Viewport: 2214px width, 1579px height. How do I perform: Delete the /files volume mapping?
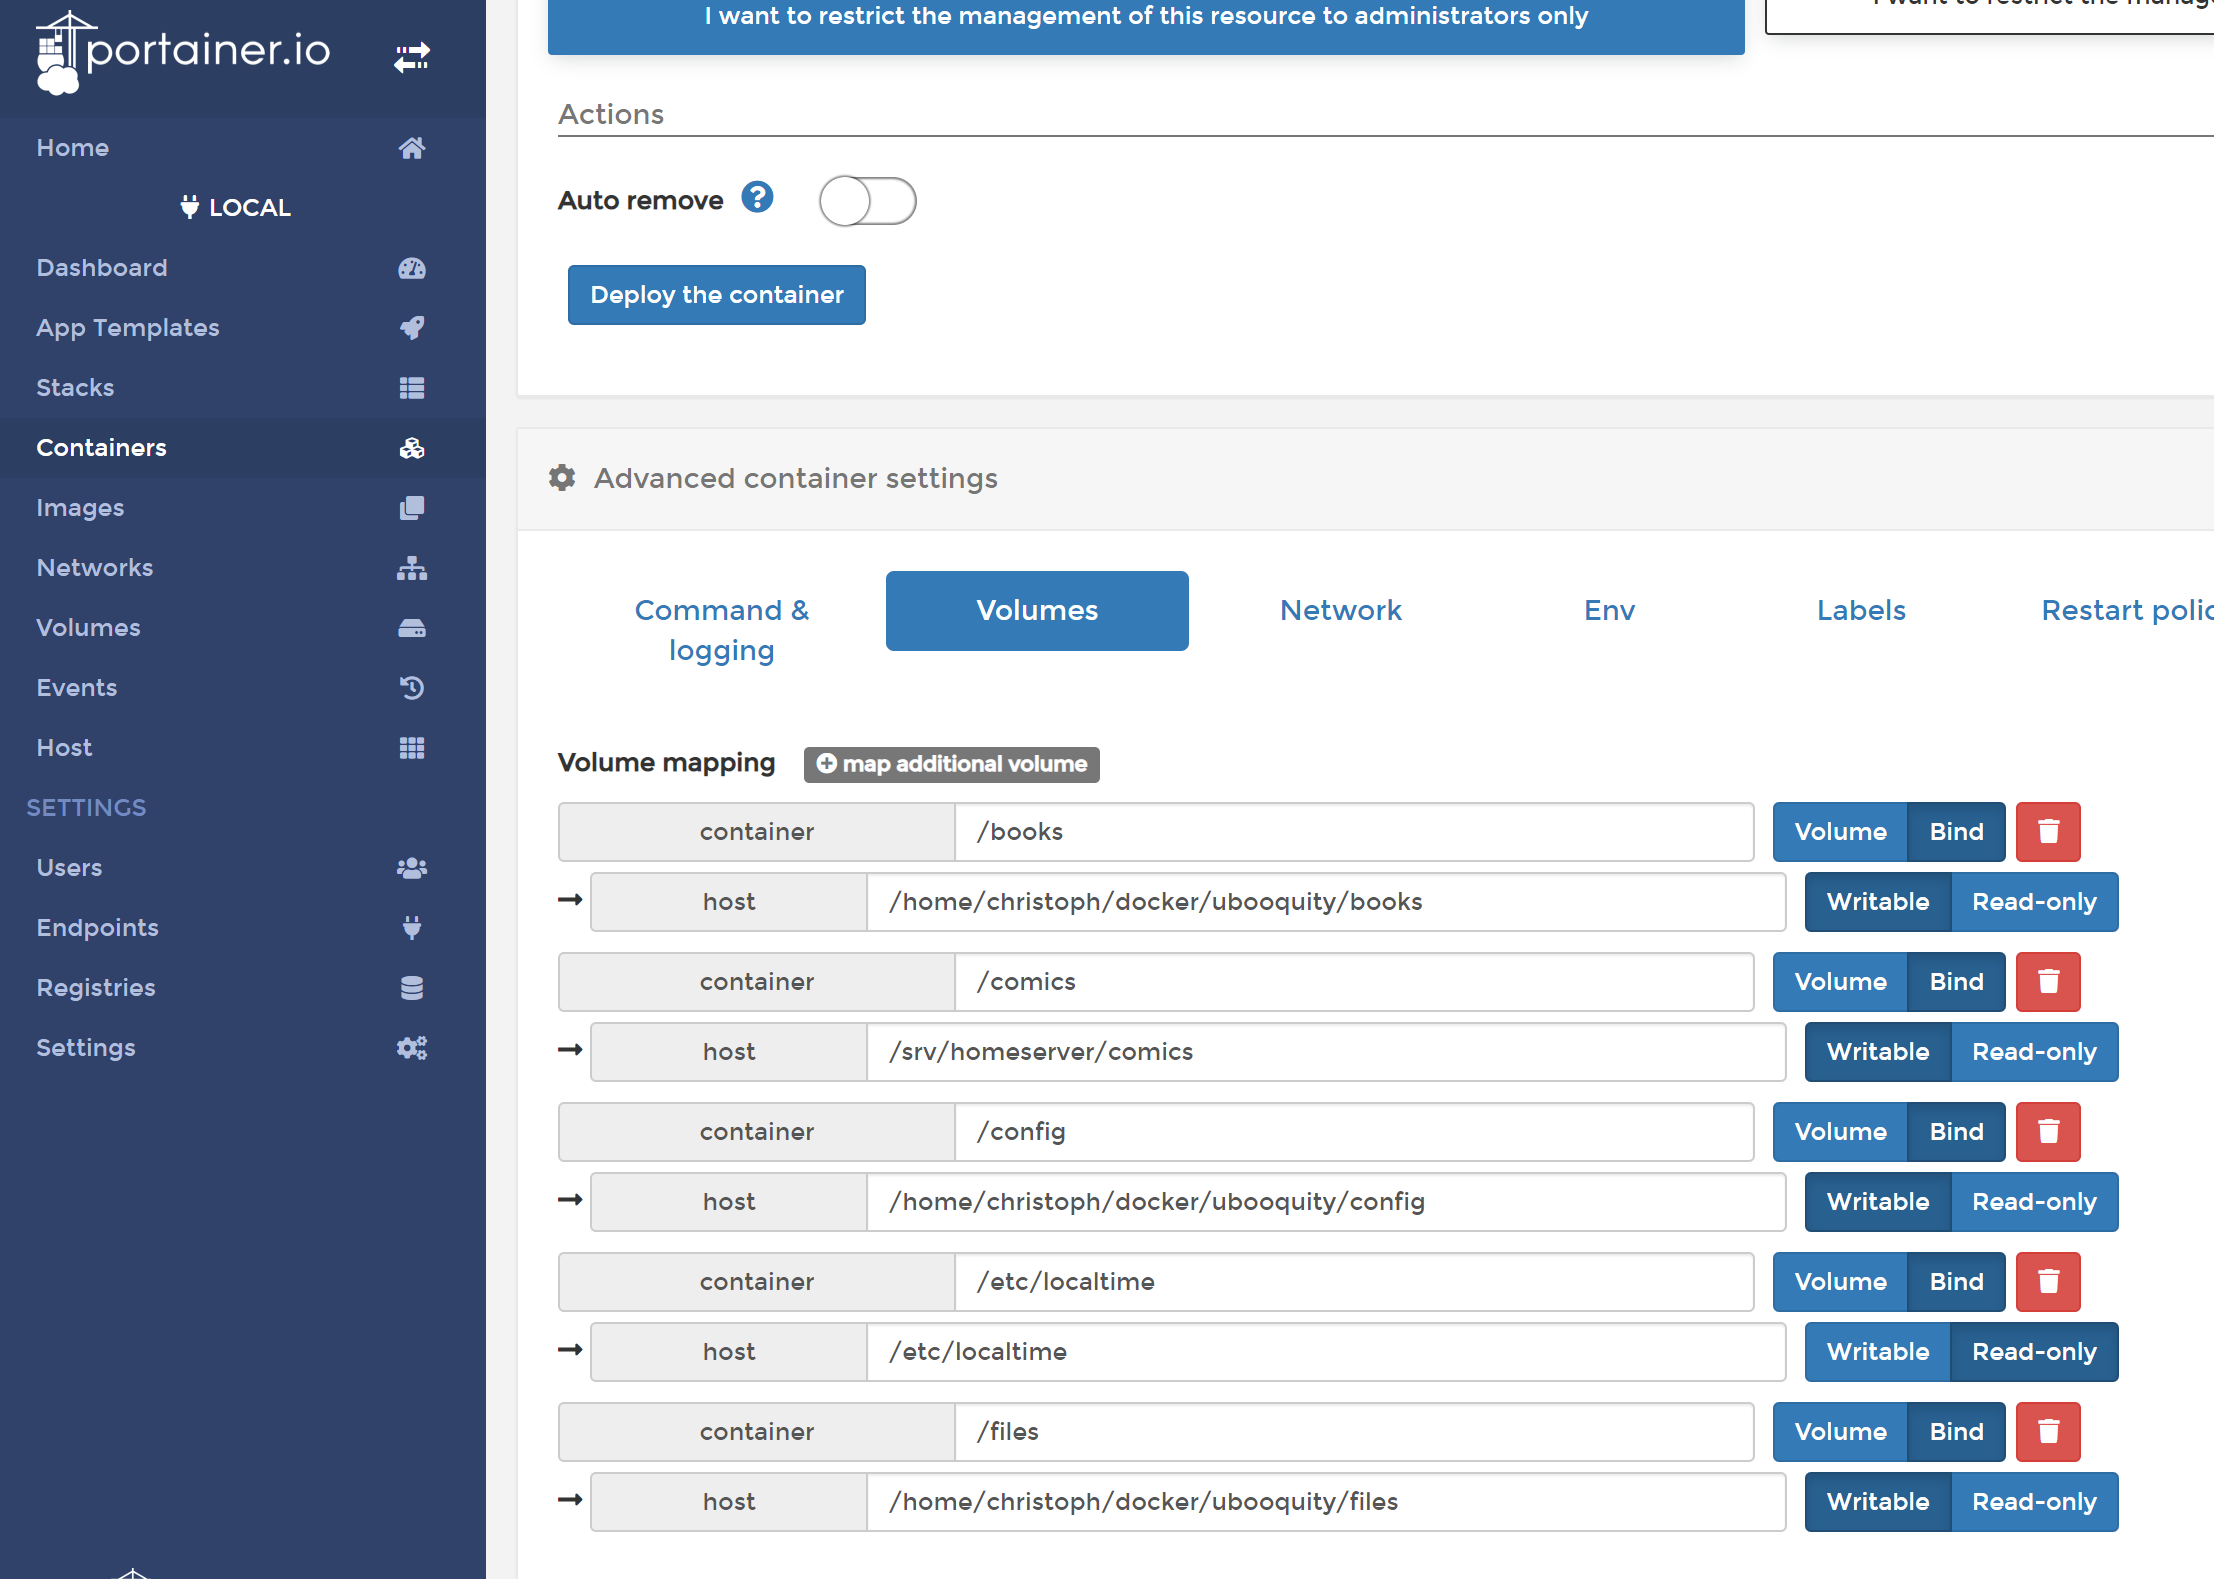coord(2047,1431)
